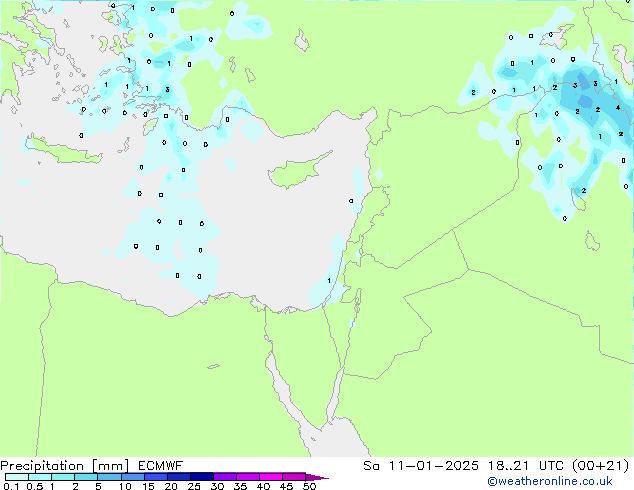The height and width of the screenshot is (490, 634).
Task: Click the 0.5–1 mm legend swatch
Action: [40, 477]
